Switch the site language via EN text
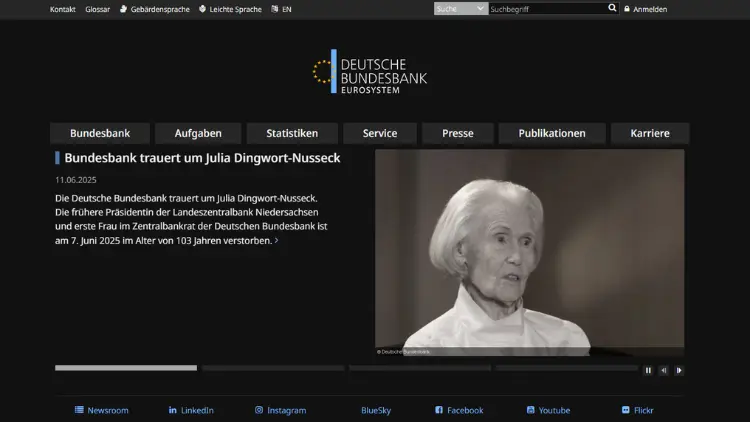750x422 pixels. coord(287,9)
